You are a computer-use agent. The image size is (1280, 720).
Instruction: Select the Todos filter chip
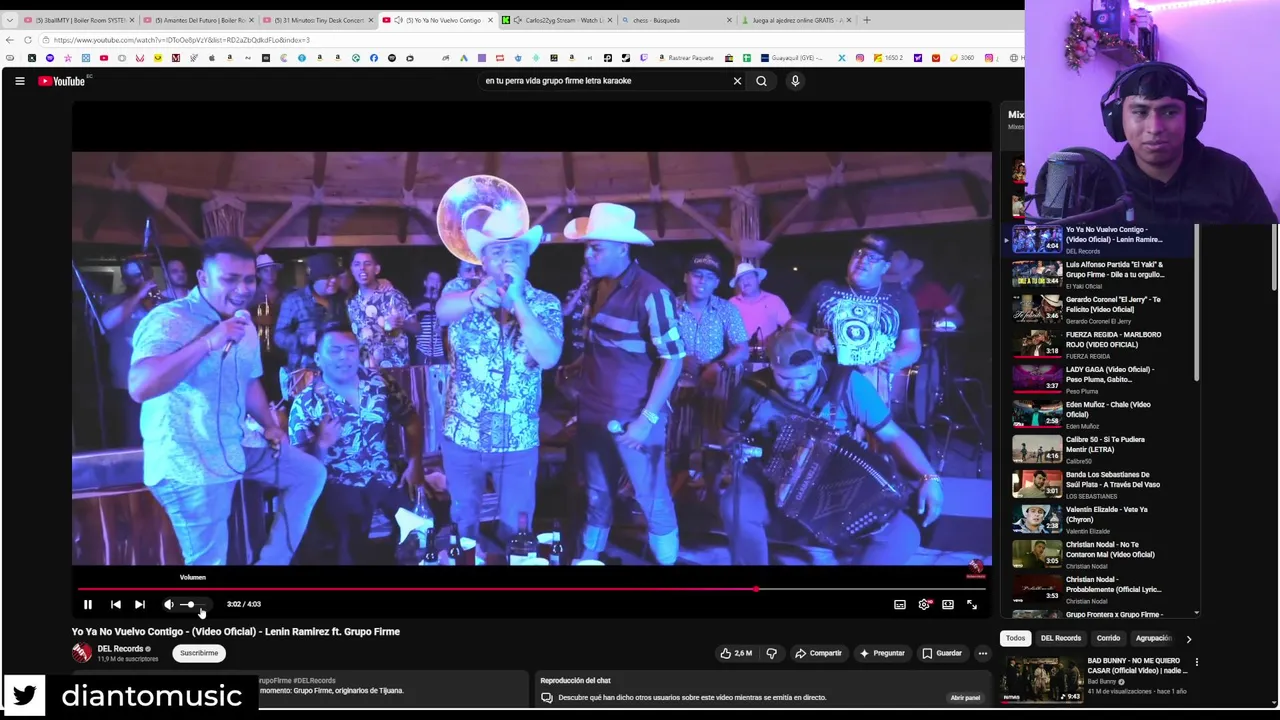1016,638
